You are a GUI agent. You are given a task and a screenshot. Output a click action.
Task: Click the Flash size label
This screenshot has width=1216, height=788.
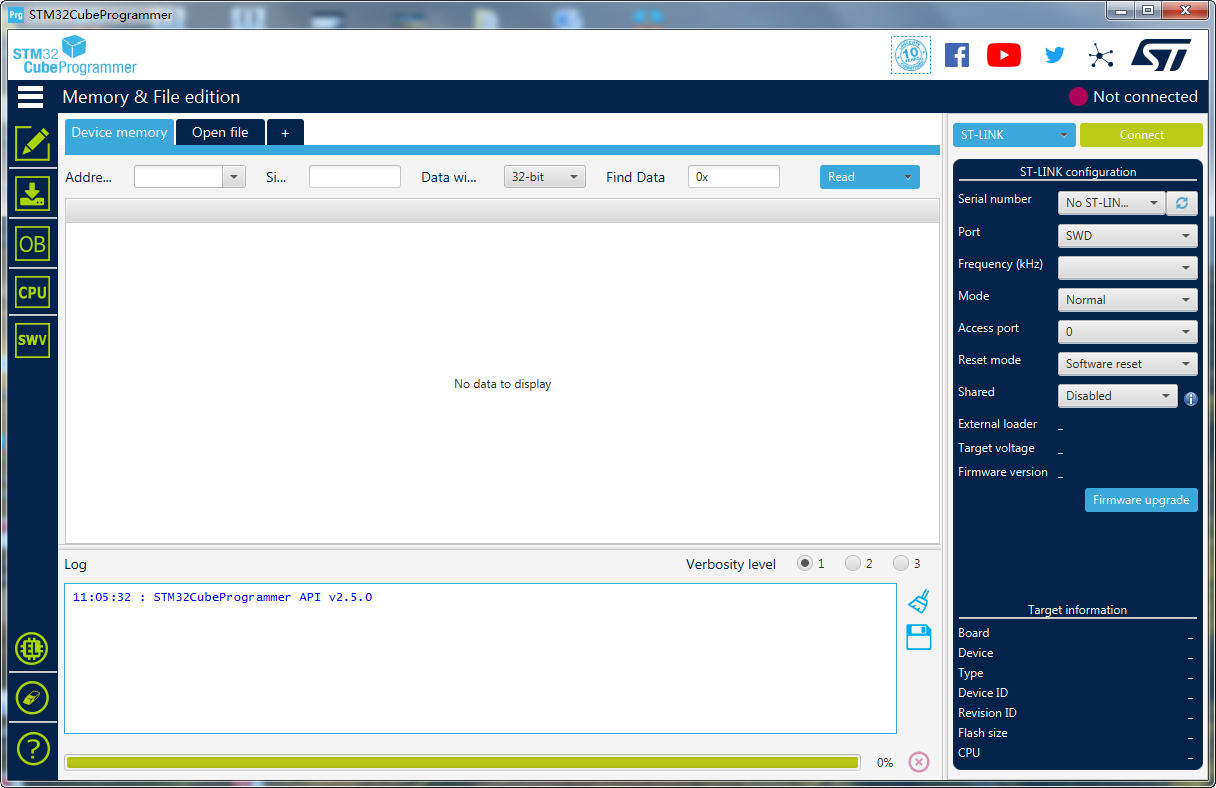(983, 733)
